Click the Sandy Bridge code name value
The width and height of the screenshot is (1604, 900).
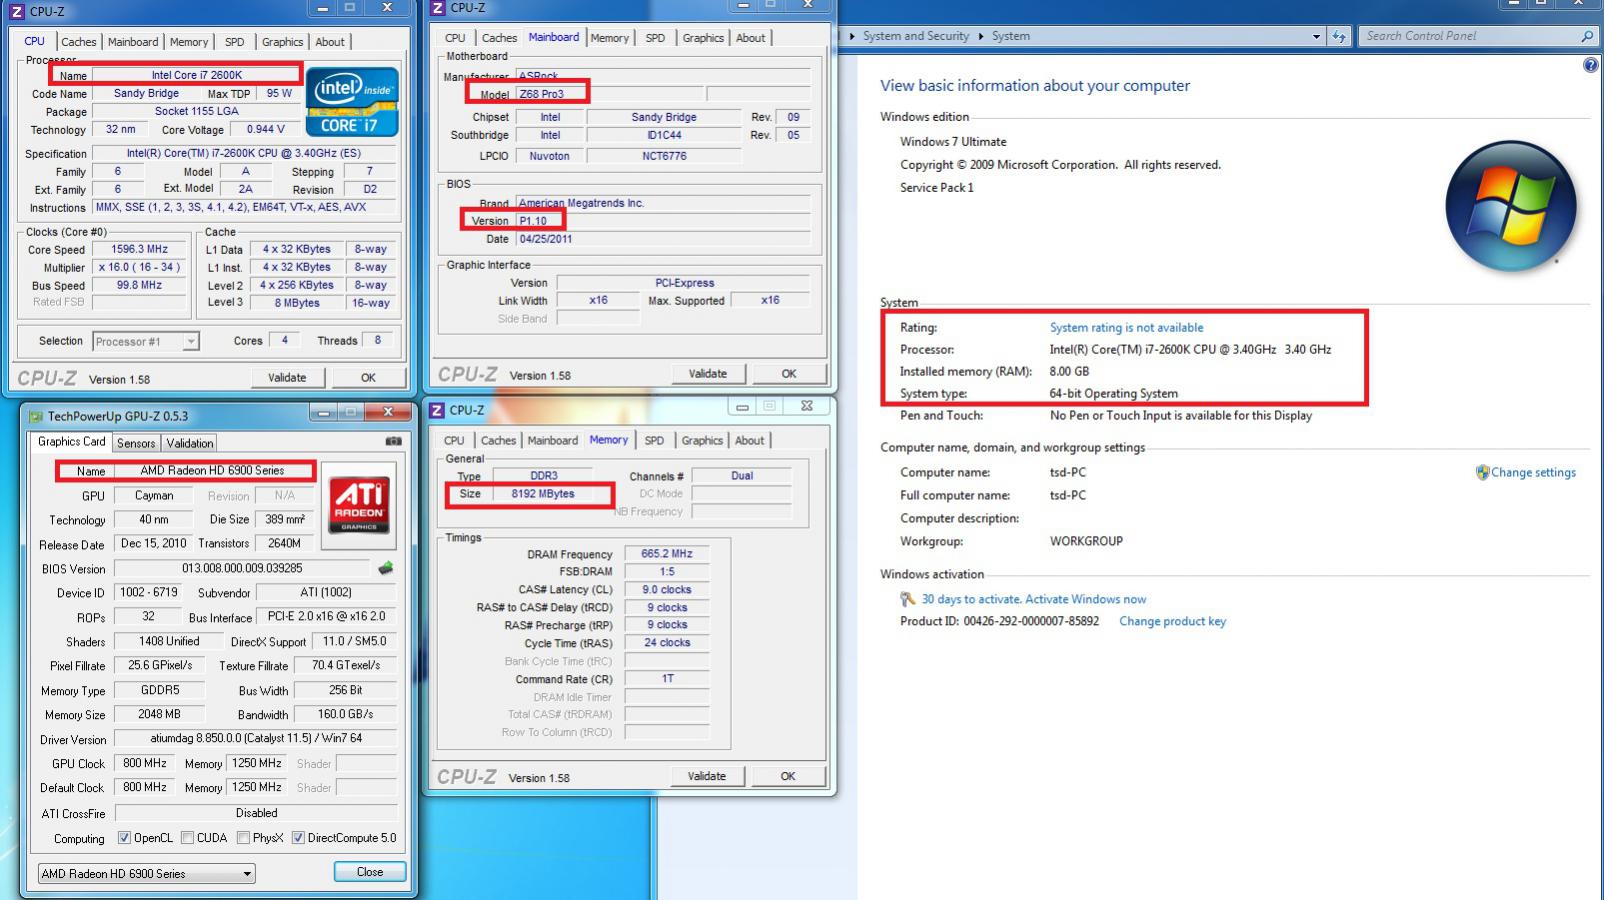[146, 93]
